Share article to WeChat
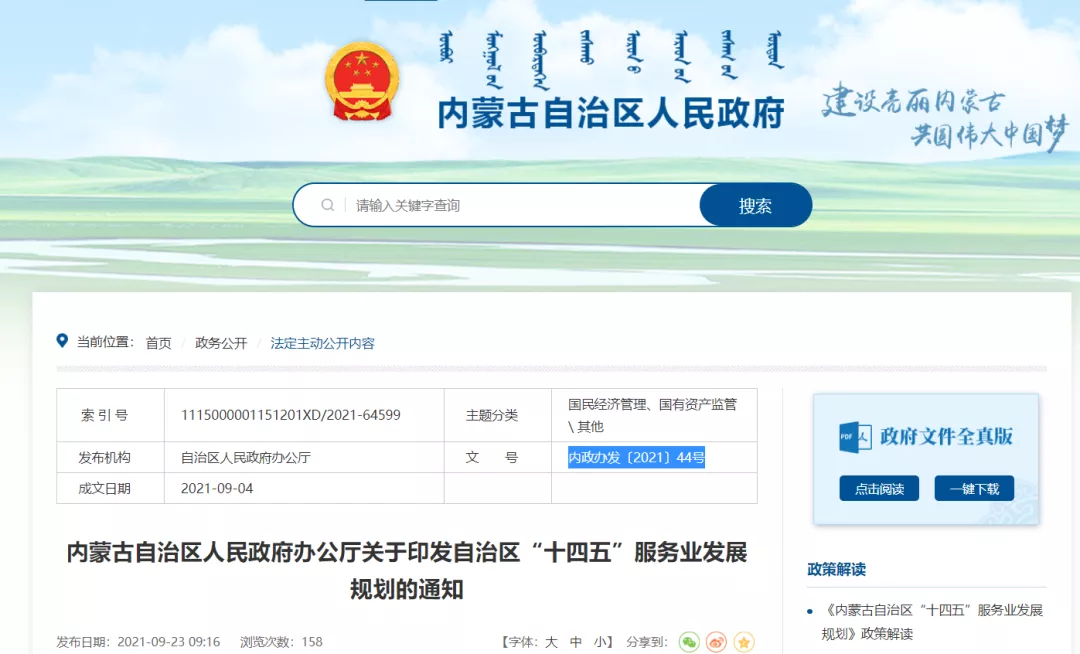 point(689,642)
